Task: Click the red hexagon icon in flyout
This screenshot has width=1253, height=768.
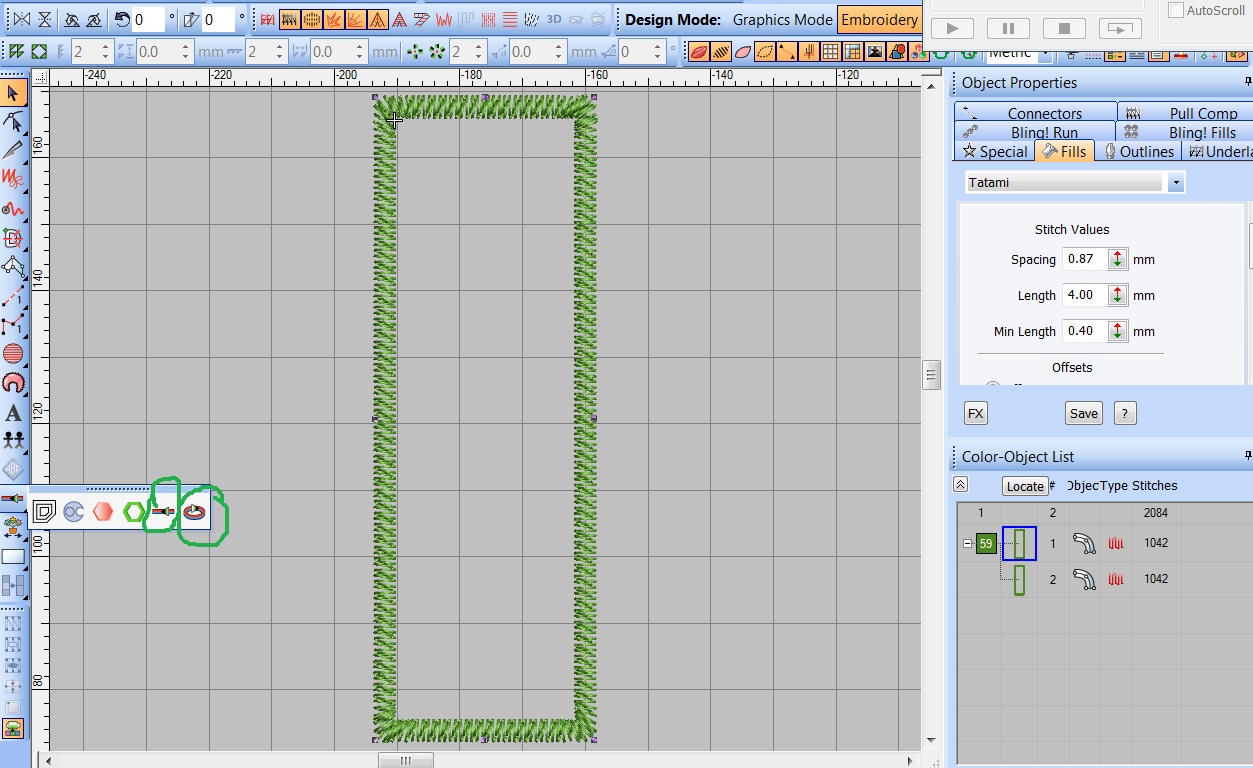Action: (x=103, y=512)
